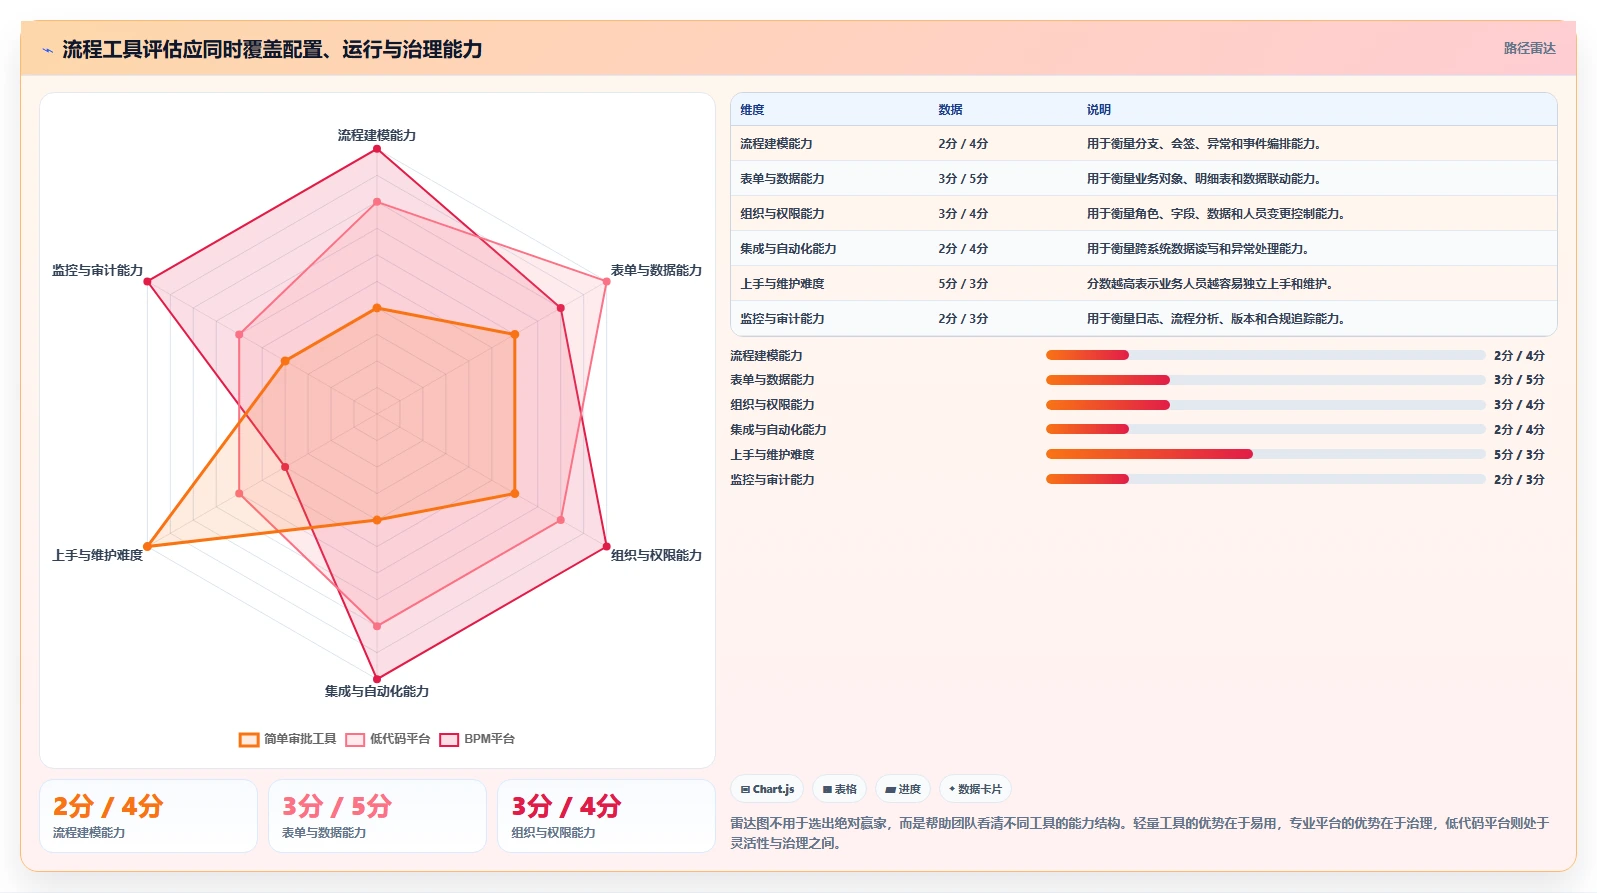Click the 路径雷达 label in header
Viewport: 1597px width, 893px height.
pyautogui.click(x=1529, y=48)
